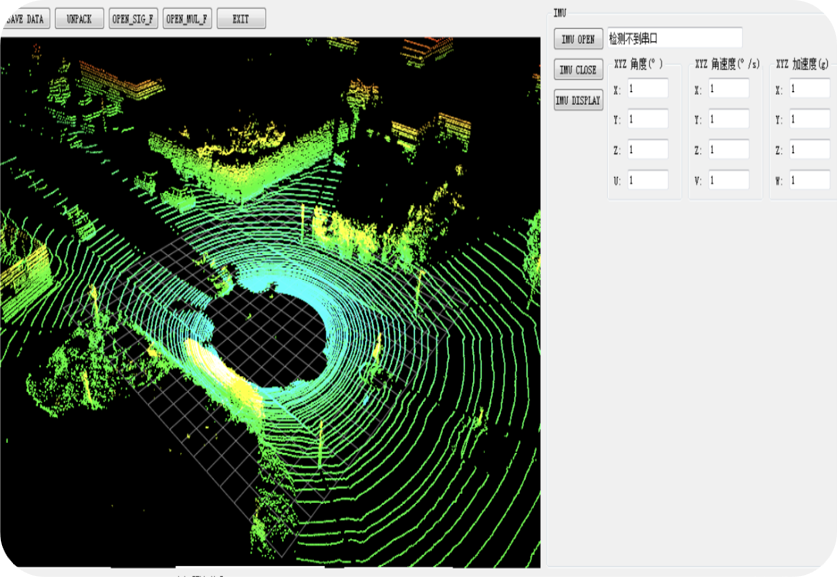838x577 pixels.
Task: Open a single file with OPEN_SIG_F
Action: click(133, 19)
